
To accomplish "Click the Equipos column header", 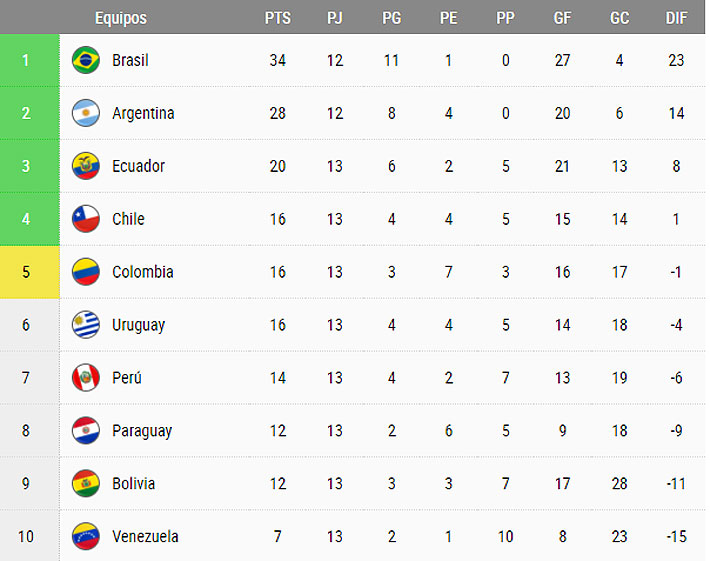I will tap(121, 18).
